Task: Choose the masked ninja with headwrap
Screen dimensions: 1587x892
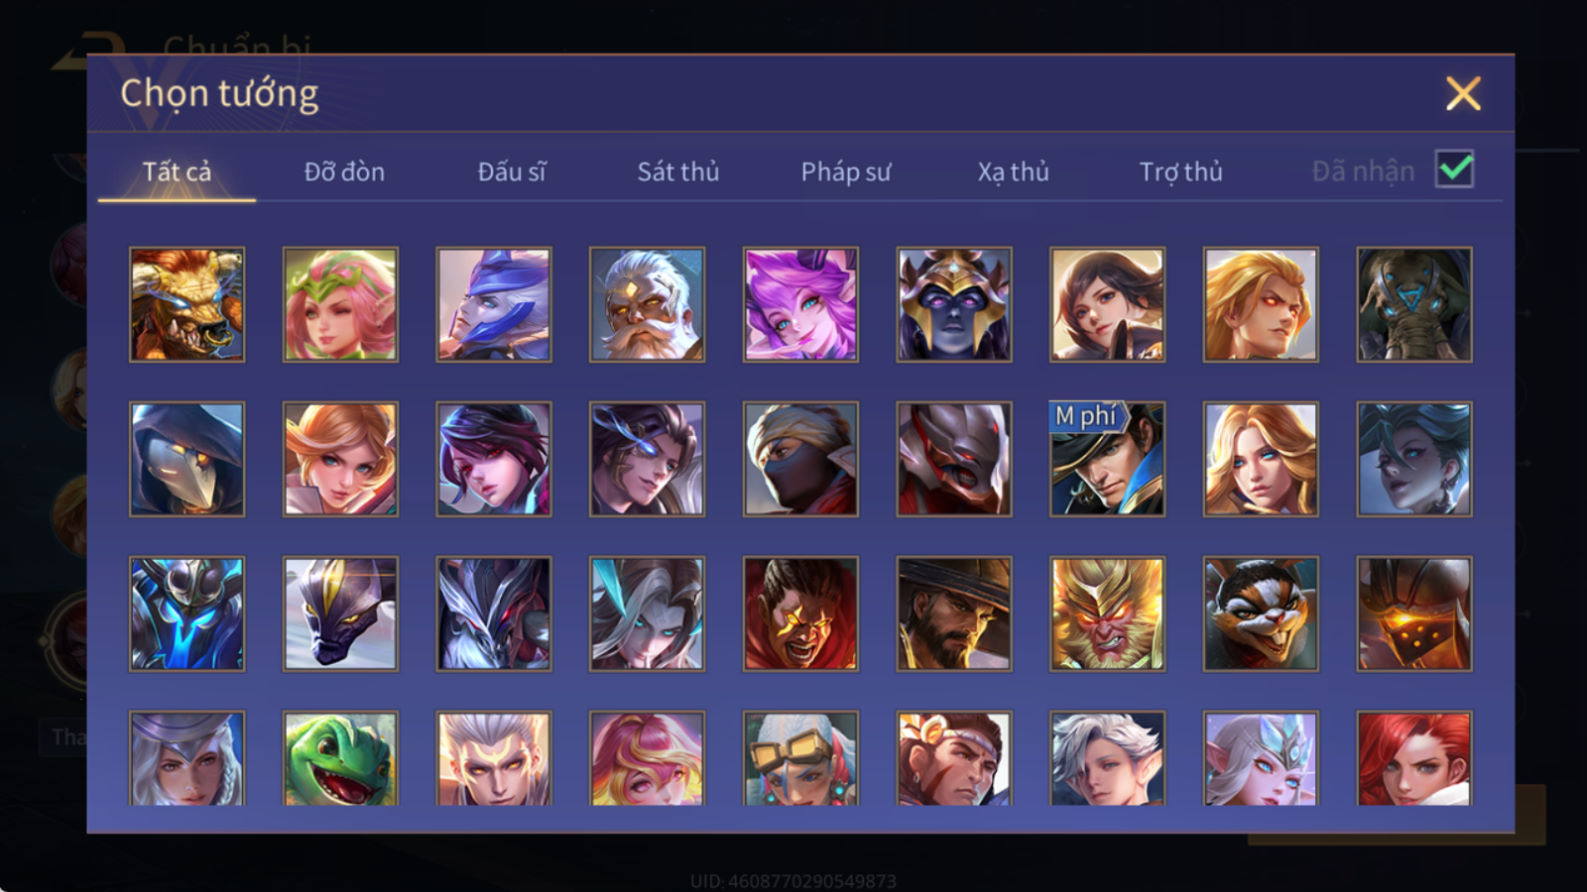Action: [x=800, y=459]
